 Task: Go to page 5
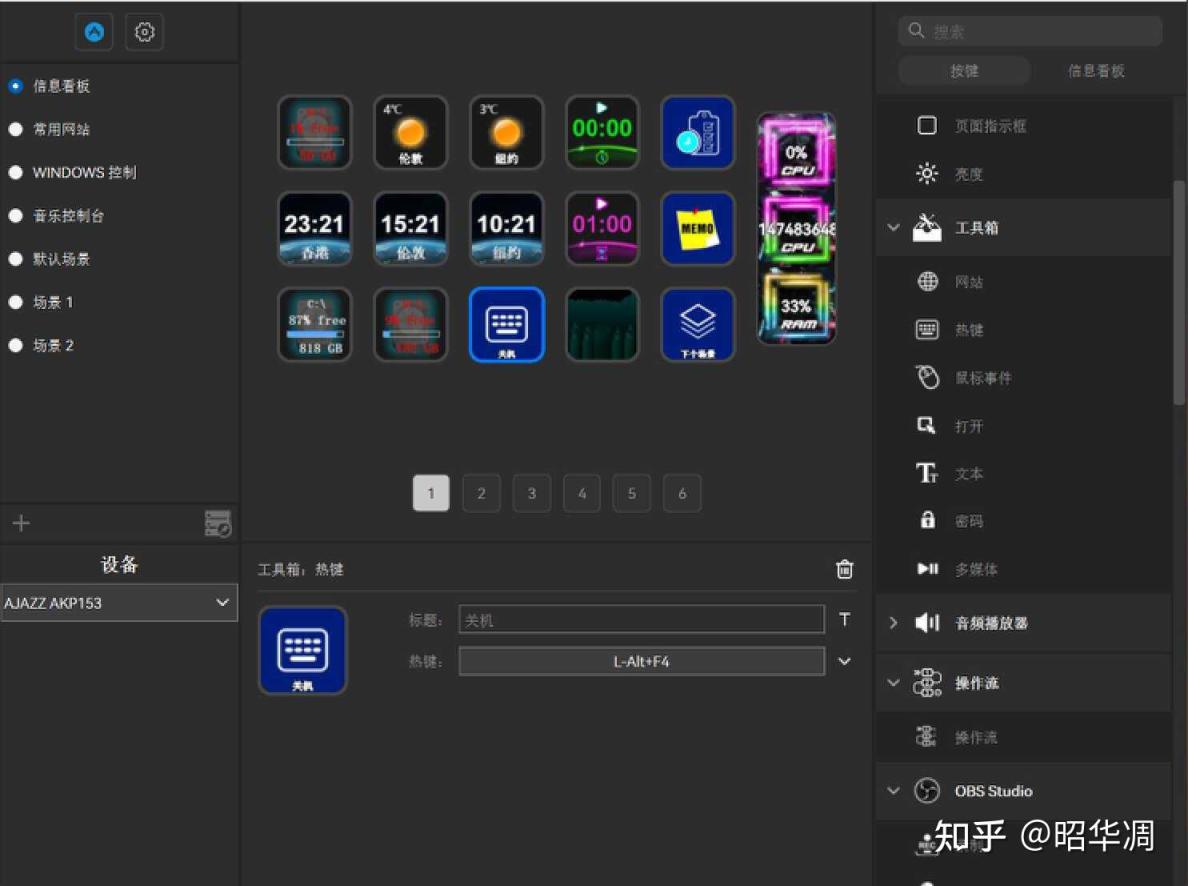632,493
